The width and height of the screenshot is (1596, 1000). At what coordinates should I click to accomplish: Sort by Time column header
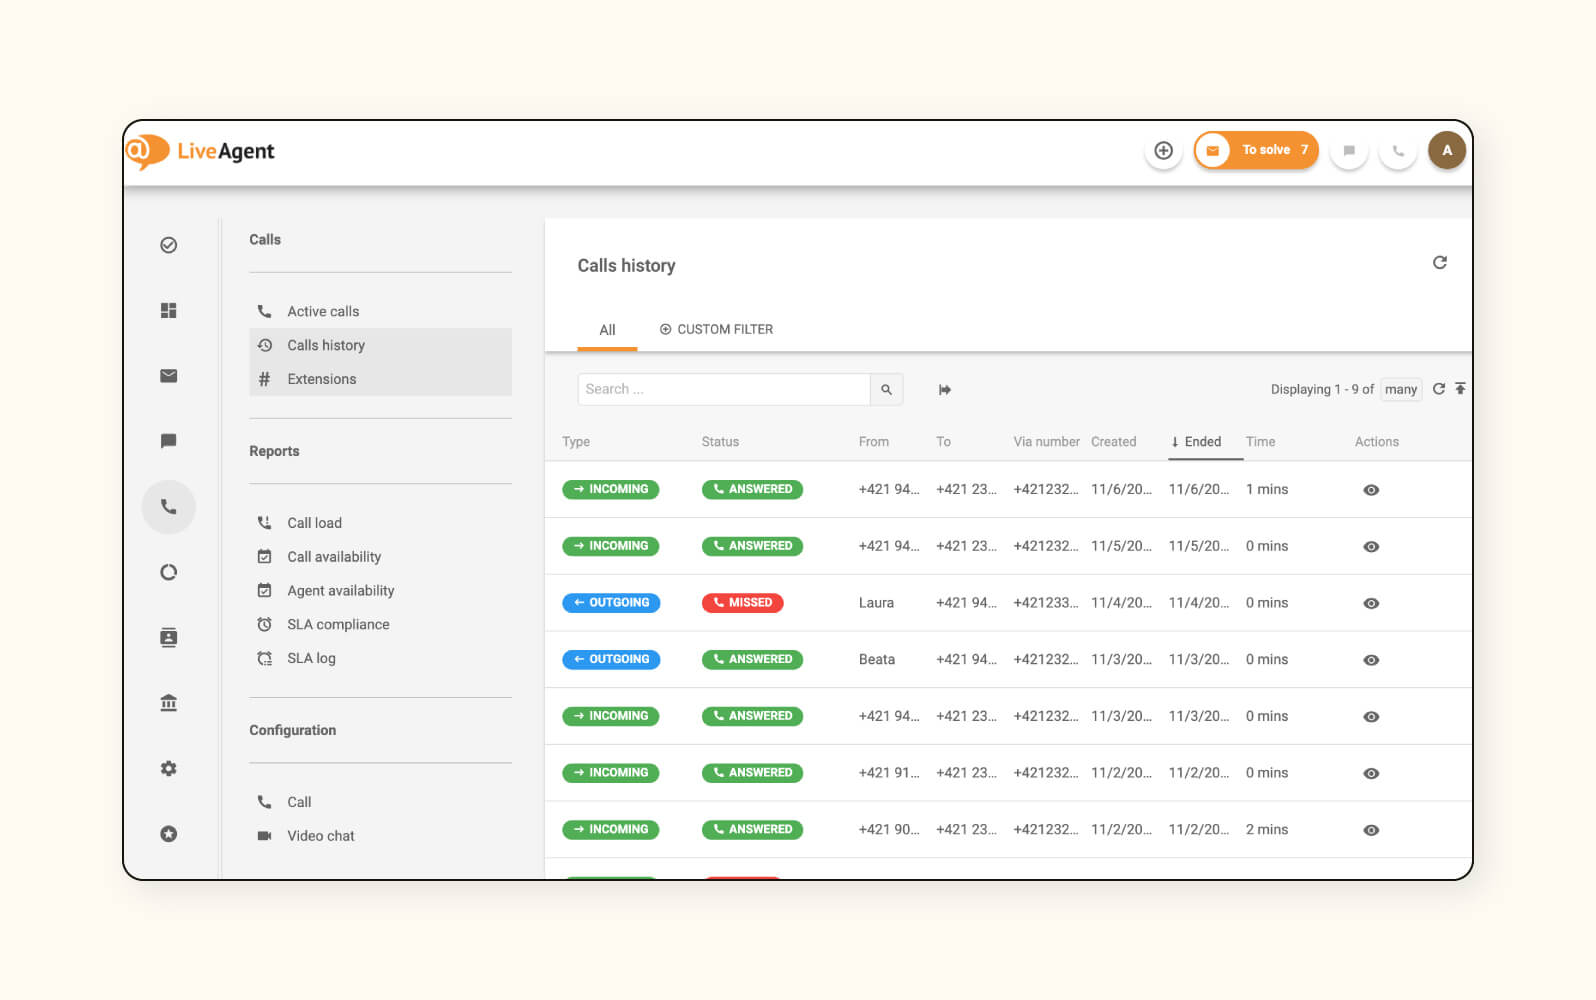point(1260,442)
